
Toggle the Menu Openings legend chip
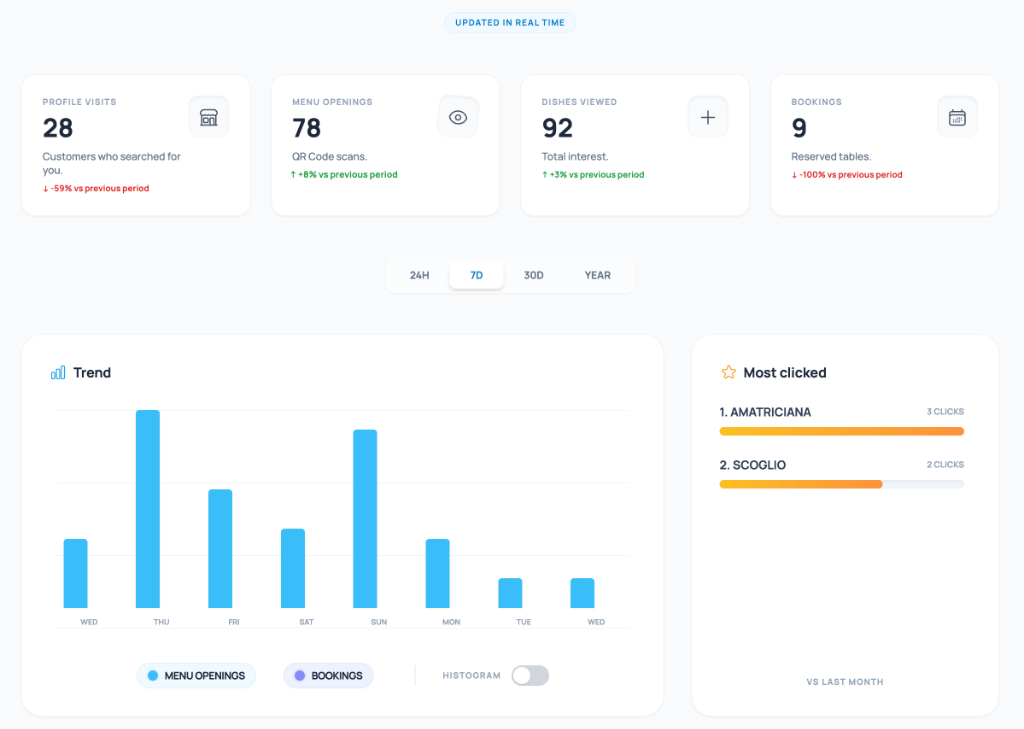(x=196, y=675)
